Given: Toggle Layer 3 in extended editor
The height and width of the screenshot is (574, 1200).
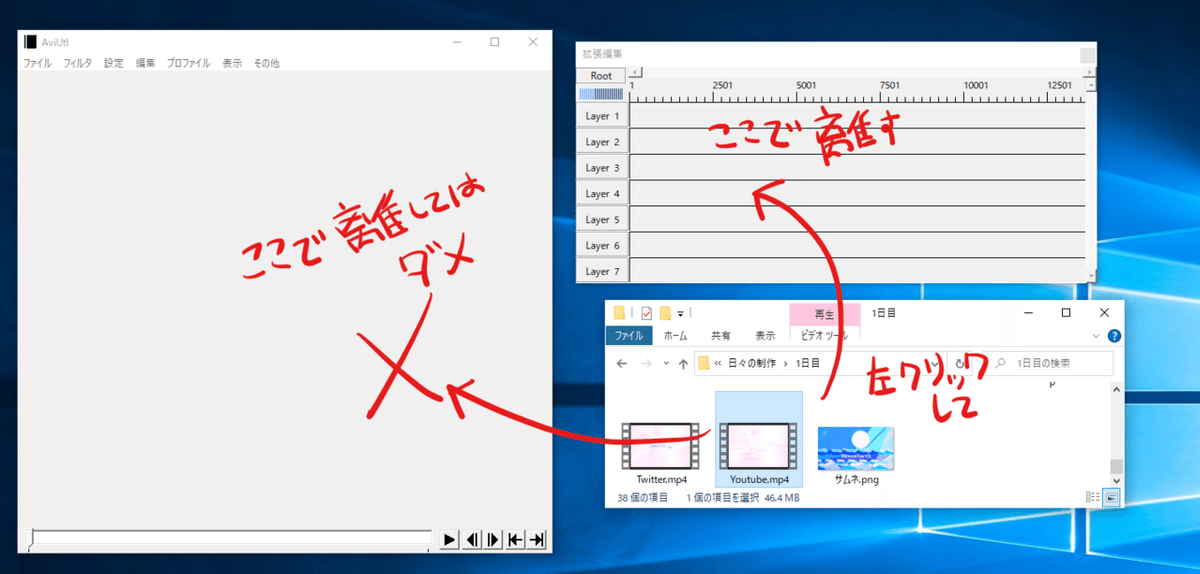Looking at the screenshot, I should point(603,168).
